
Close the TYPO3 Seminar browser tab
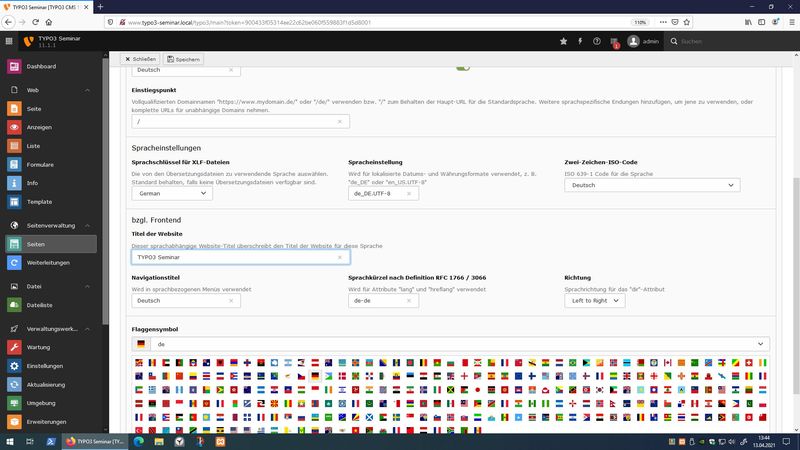point(86,7)
